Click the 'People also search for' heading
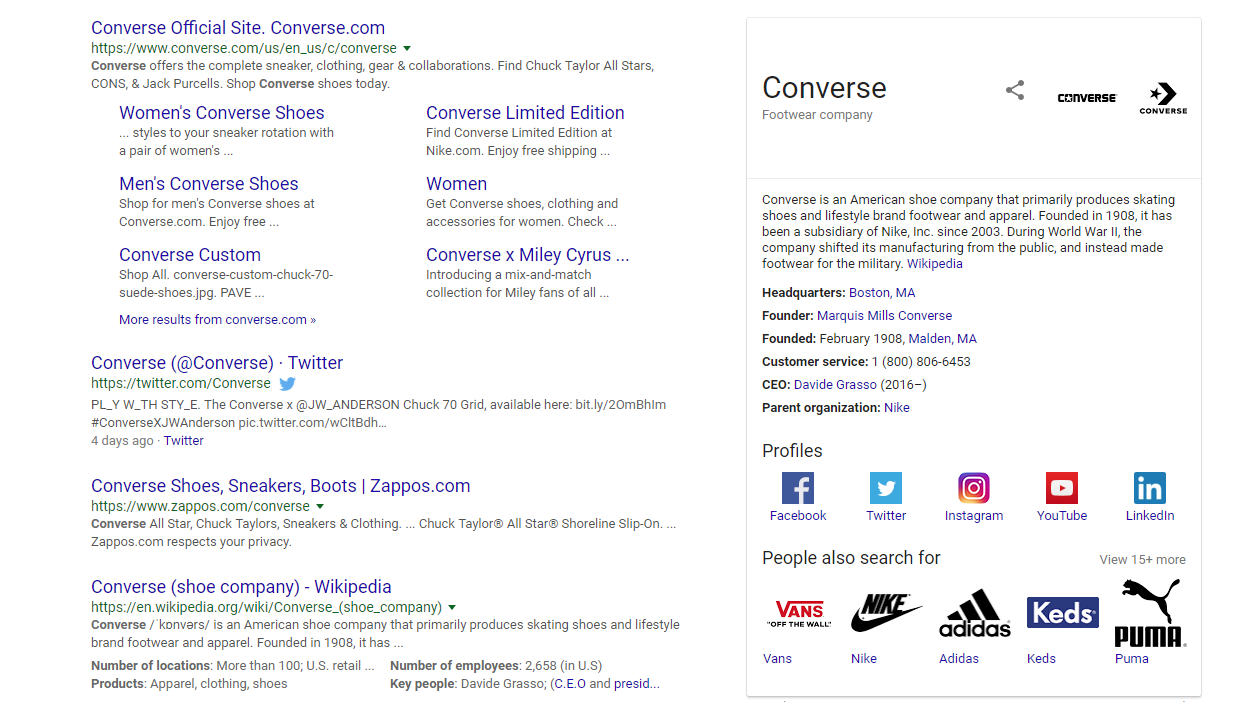 pos(851,558)
